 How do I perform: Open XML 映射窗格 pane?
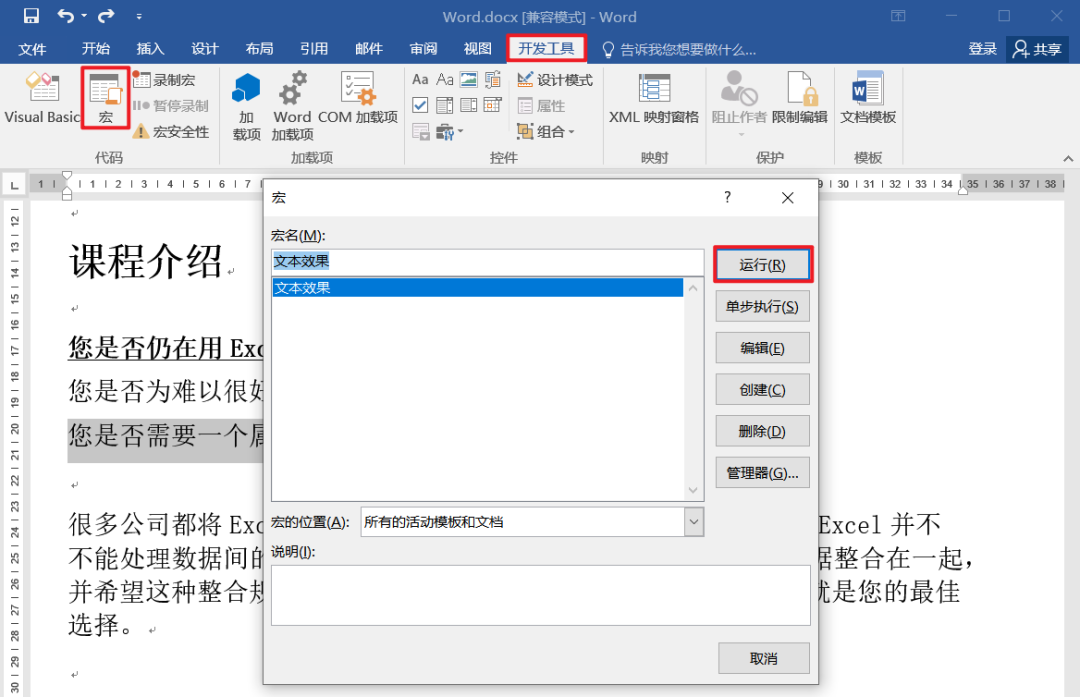654,98
